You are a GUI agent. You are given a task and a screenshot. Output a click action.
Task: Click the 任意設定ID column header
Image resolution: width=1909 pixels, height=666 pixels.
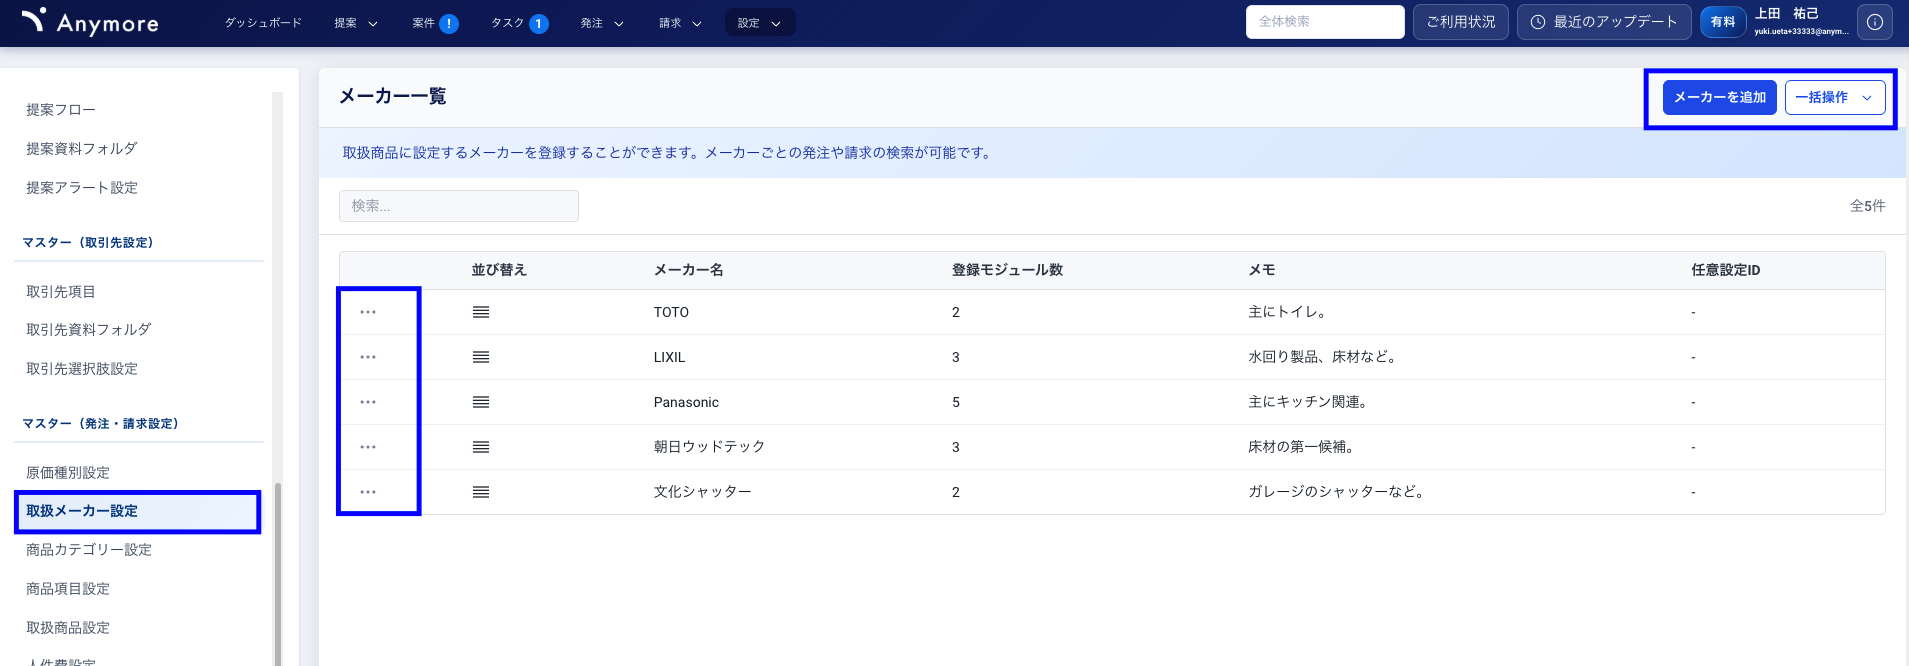[x=1725, y=270]
